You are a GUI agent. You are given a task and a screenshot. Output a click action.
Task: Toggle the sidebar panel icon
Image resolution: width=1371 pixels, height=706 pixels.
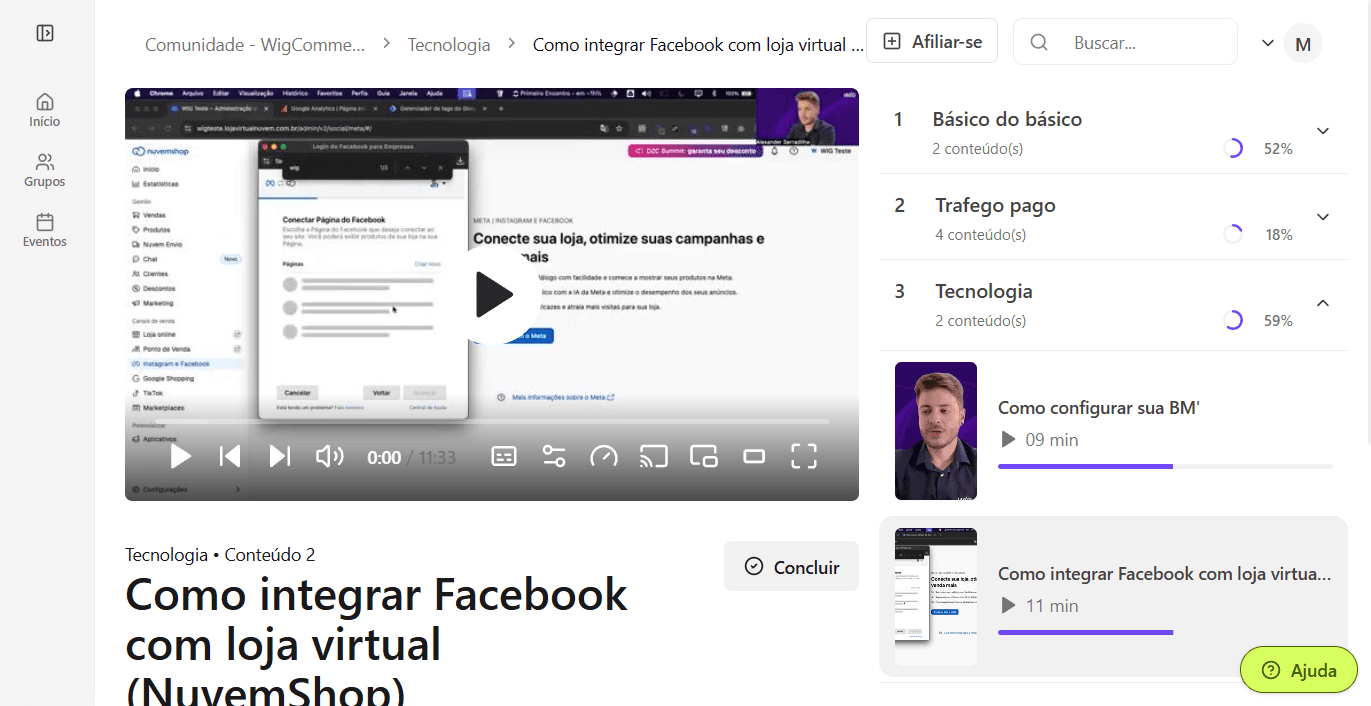[45, 33]
